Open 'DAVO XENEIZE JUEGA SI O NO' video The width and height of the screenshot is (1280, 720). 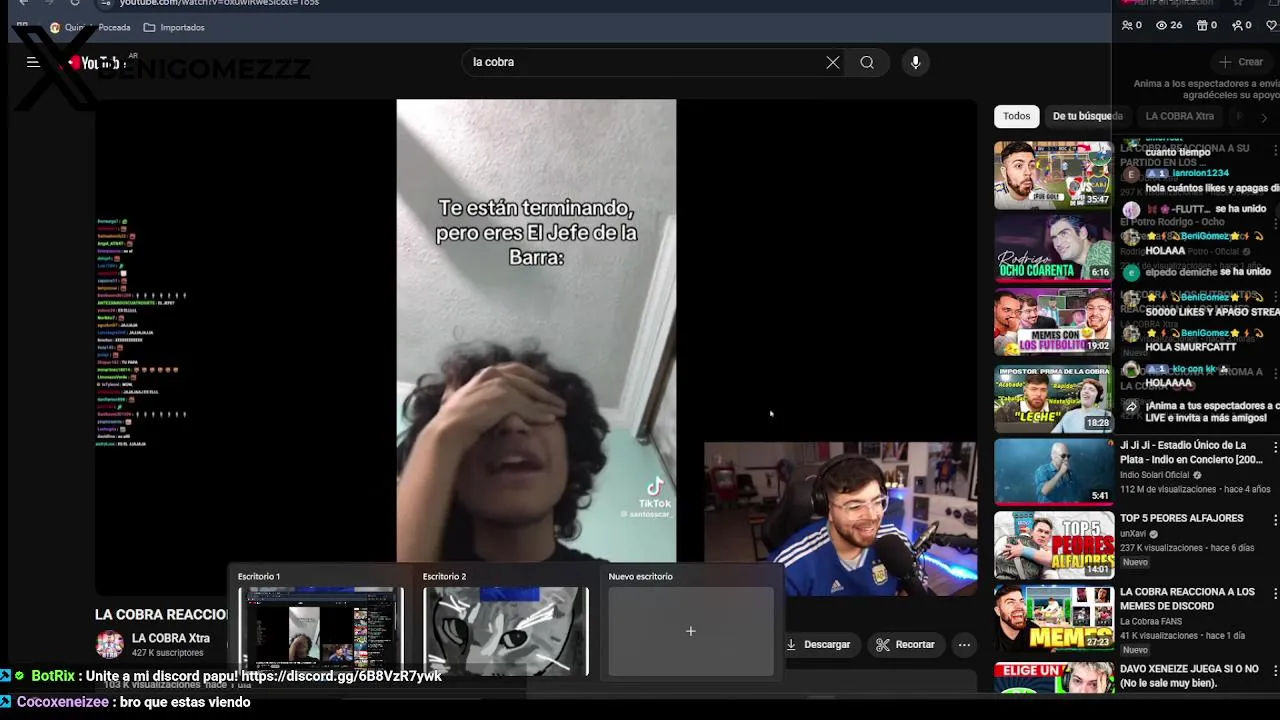click(x=1190, y=676)
